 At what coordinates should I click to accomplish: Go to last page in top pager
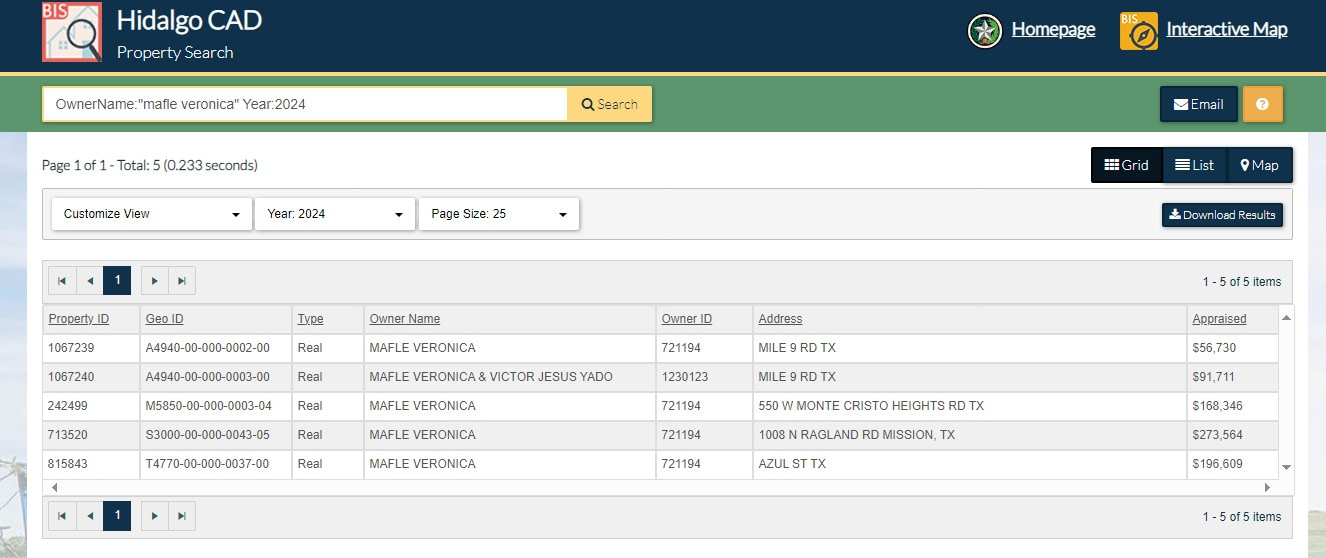point(182,281)
